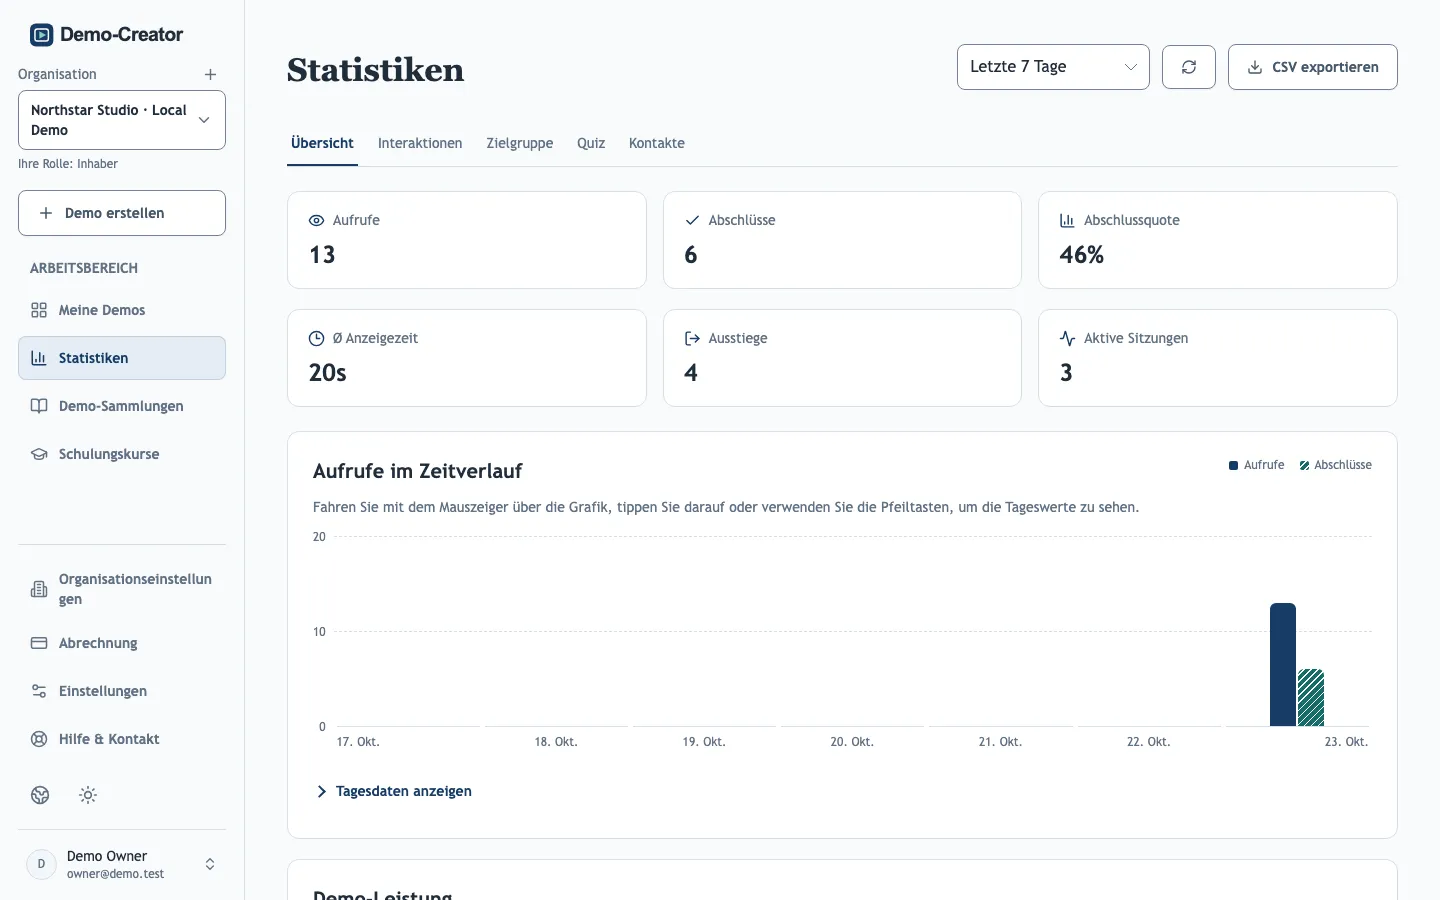Click the exit icon on the Ausstiege card
This screenshot has height=900, width=1440.
(x=692, y=338)
